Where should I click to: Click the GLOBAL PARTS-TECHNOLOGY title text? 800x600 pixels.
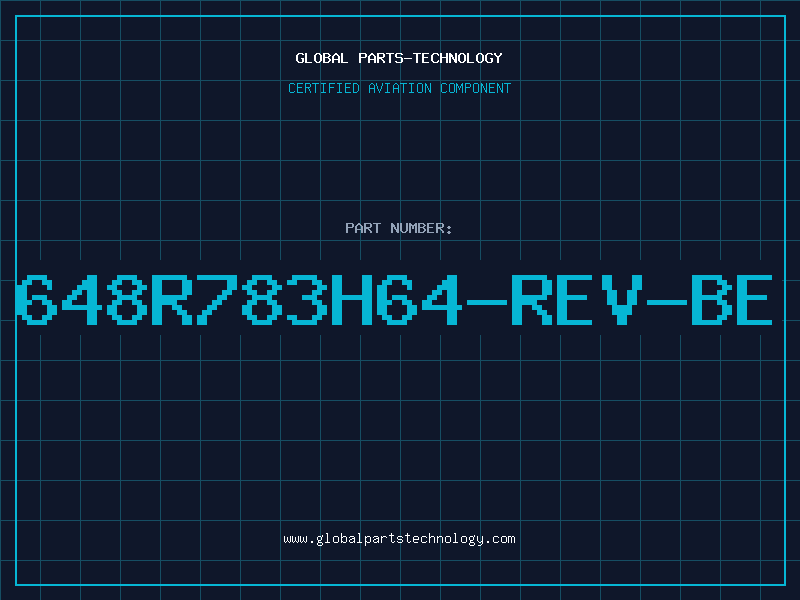click(399, 58)
